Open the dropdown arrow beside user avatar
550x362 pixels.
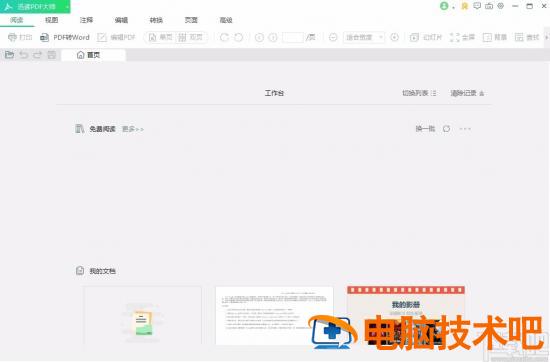pyautogui.click(x=453, y=7)
